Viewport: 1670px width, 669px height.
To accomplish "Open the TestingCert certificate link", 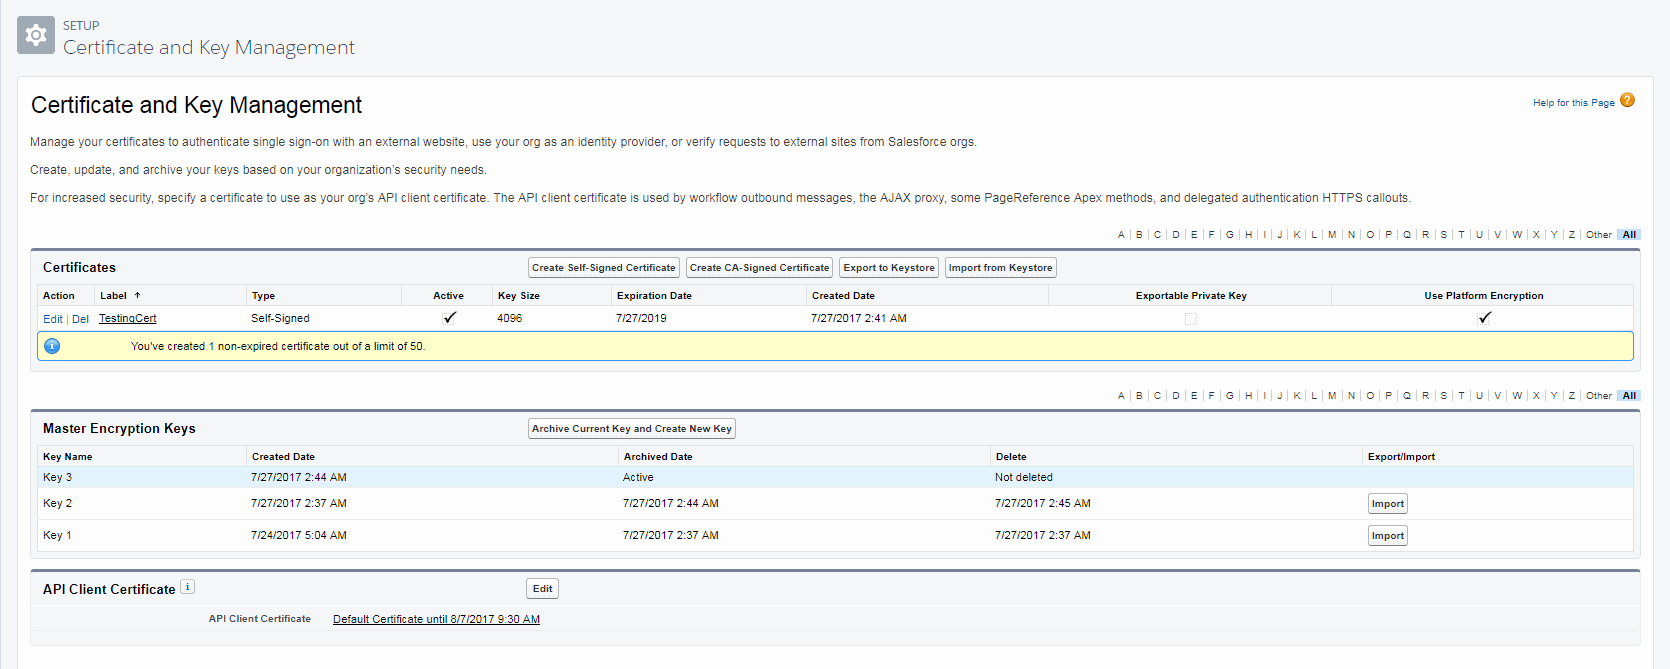I will (127, 319).
